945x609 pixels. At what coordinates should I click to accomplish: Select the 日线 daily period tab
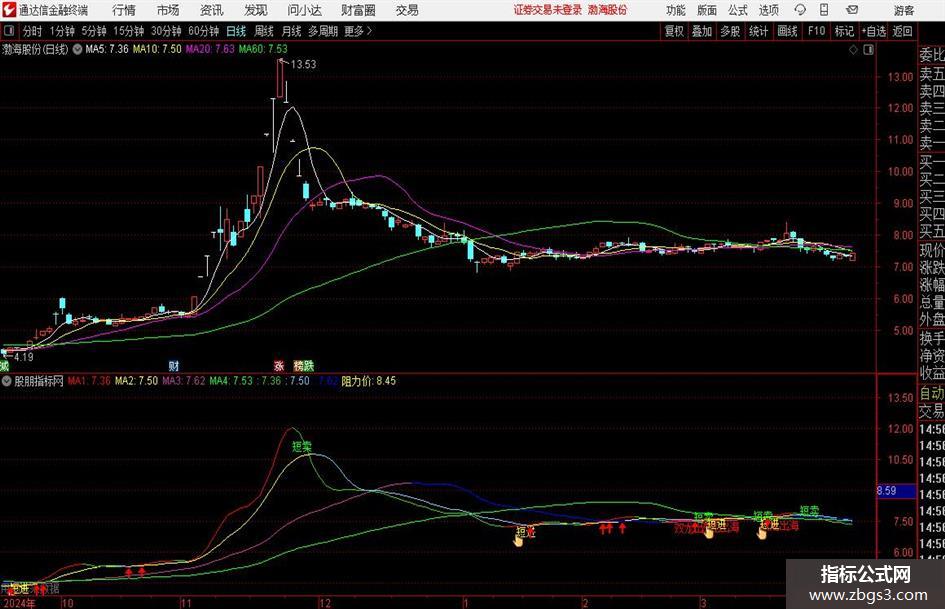(x=236, y=31)
